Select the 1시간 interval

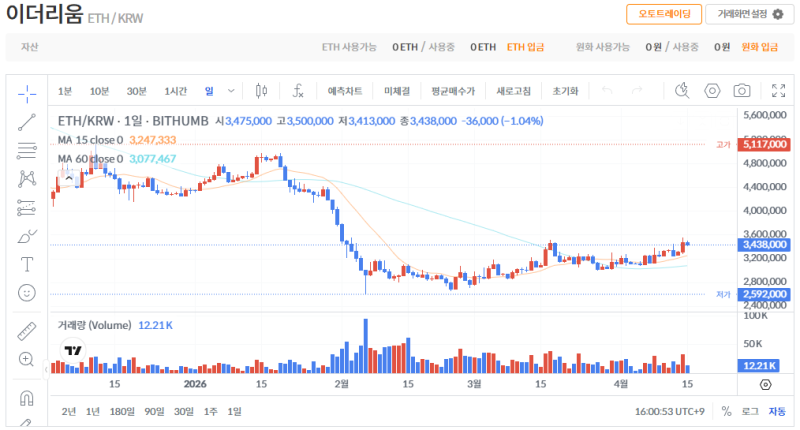[176, 91]
